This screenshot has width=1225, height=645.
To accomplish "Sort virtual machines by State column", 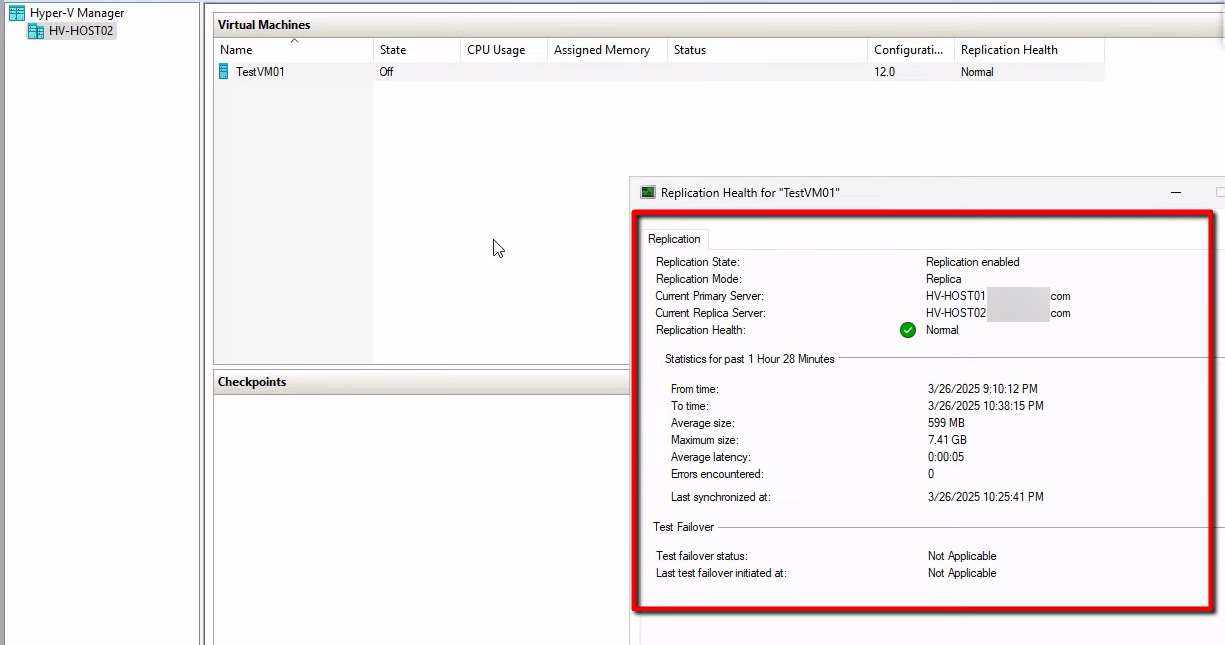I will pyautogui.click(x=417, y=50).
